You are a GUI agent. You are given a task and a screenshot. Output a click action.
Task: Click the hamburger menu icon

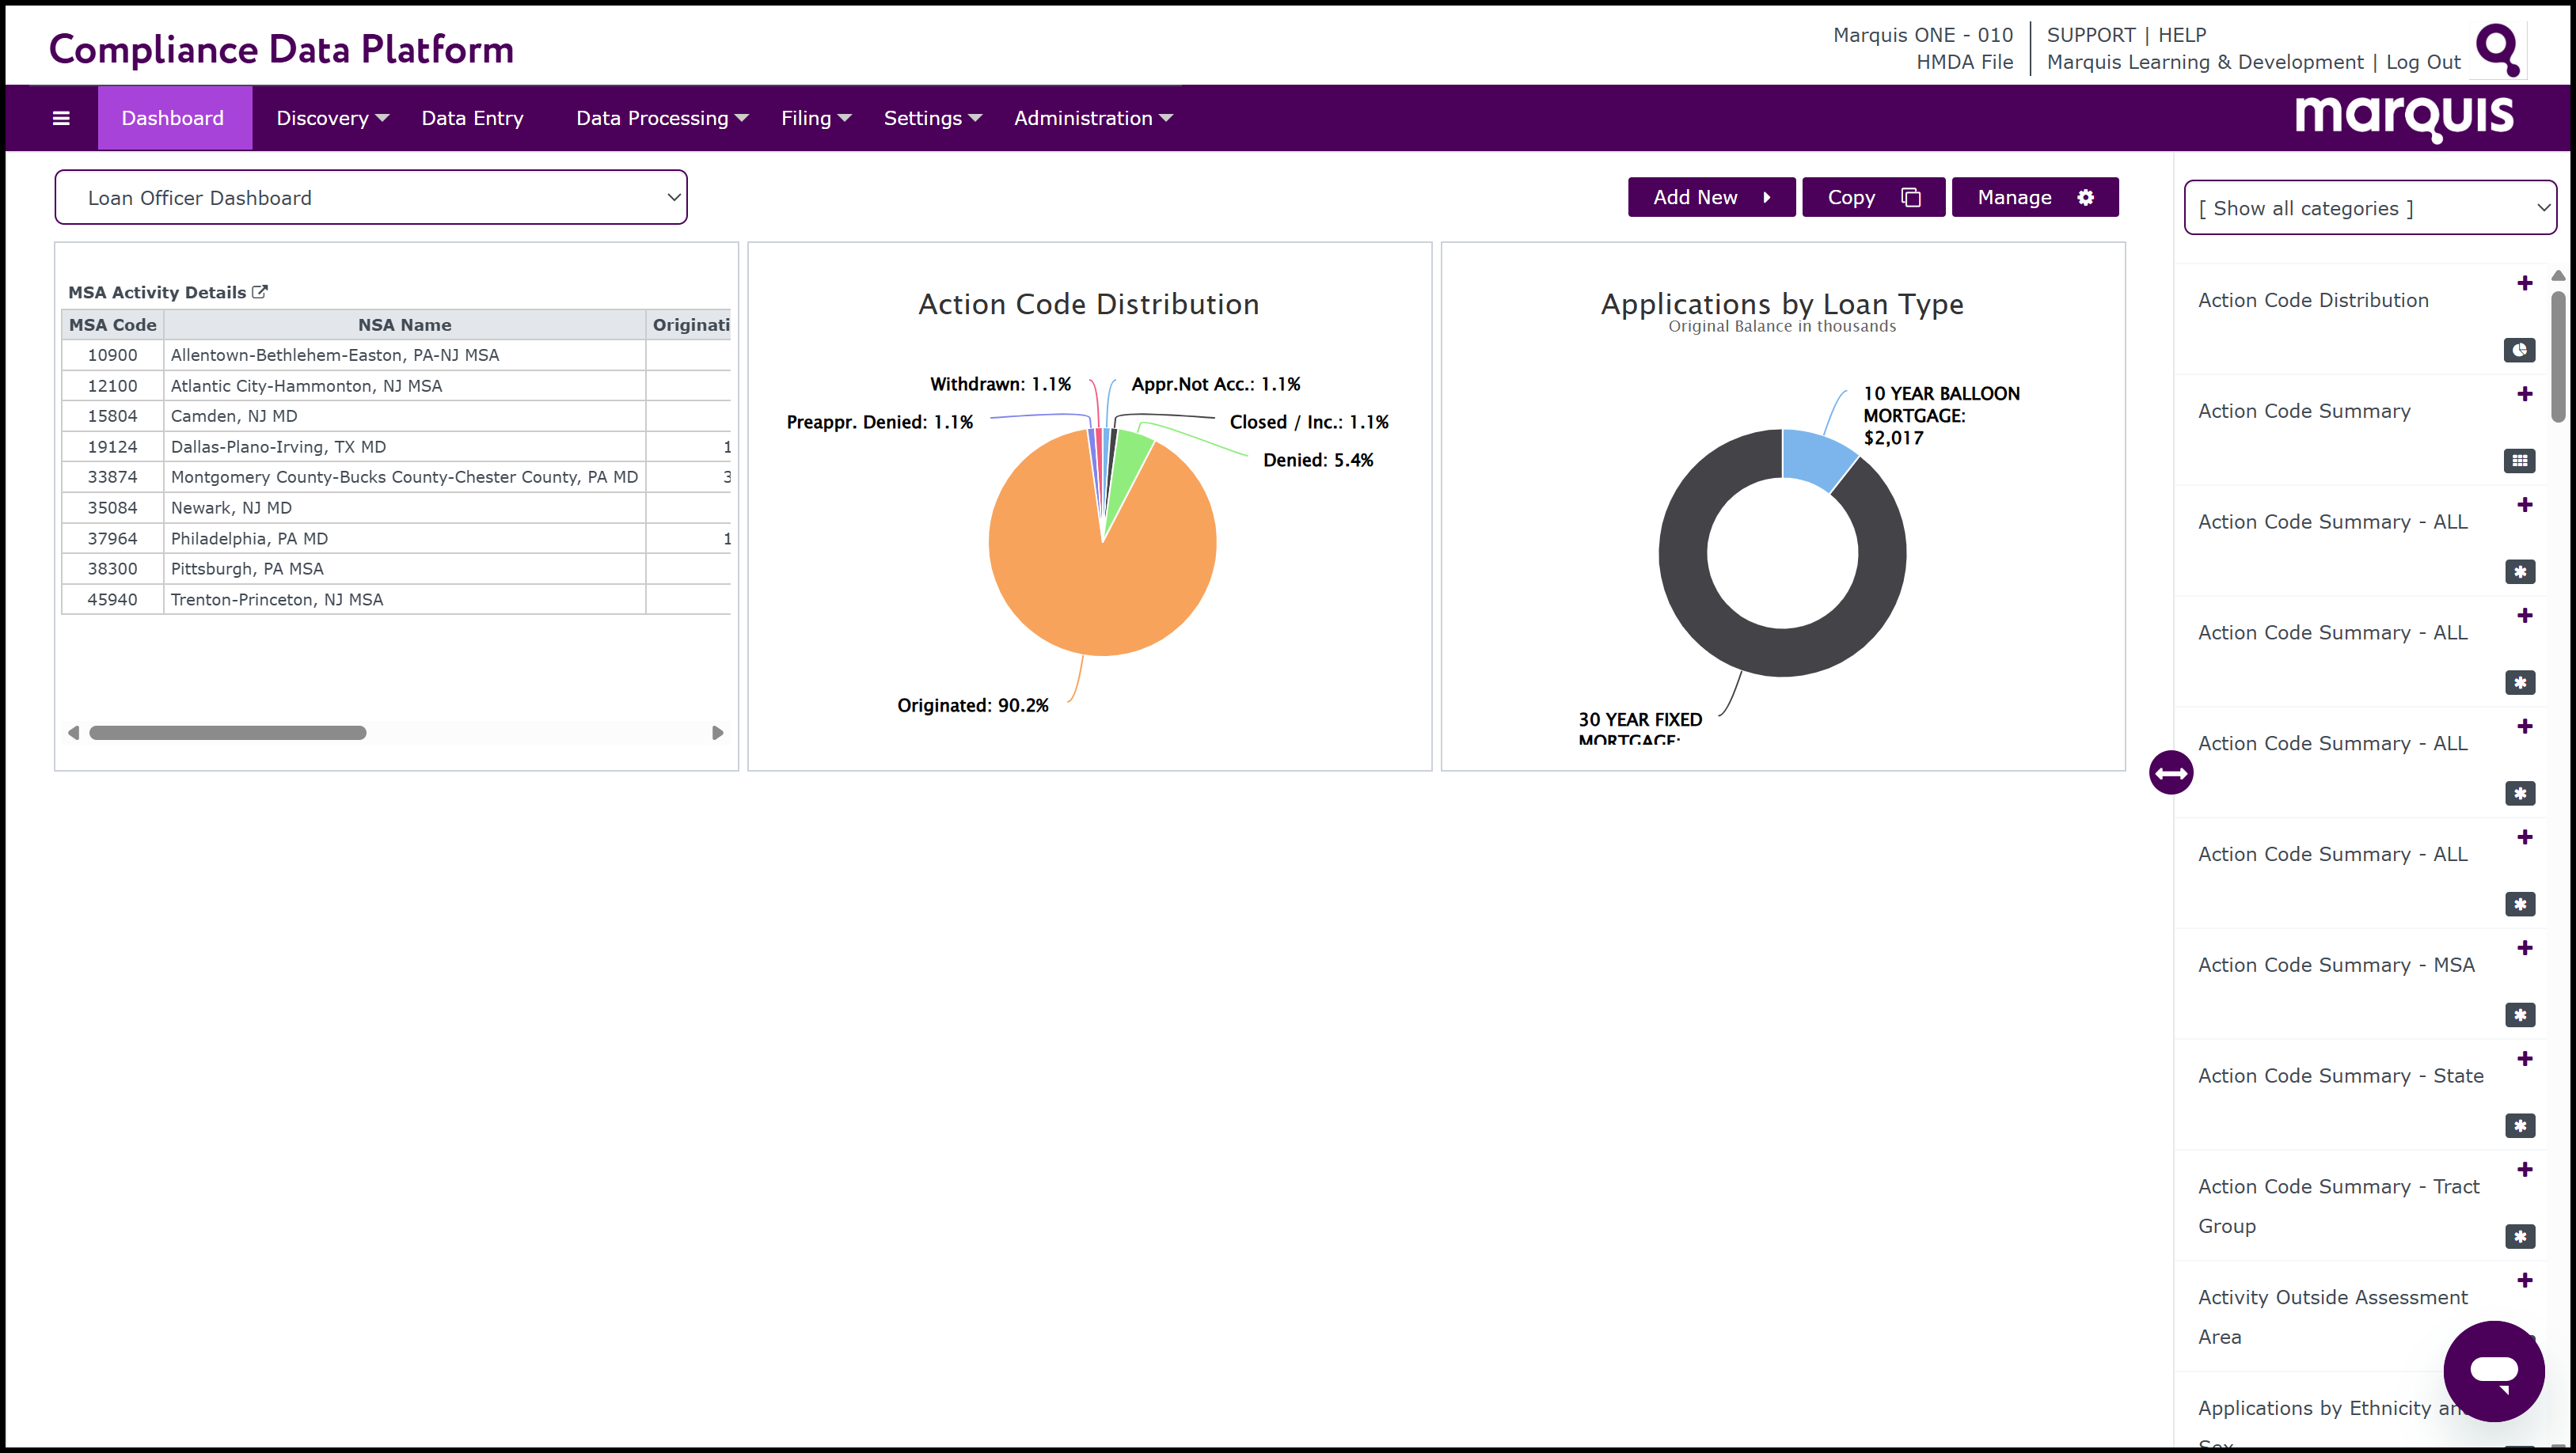[x=61, y=118]
